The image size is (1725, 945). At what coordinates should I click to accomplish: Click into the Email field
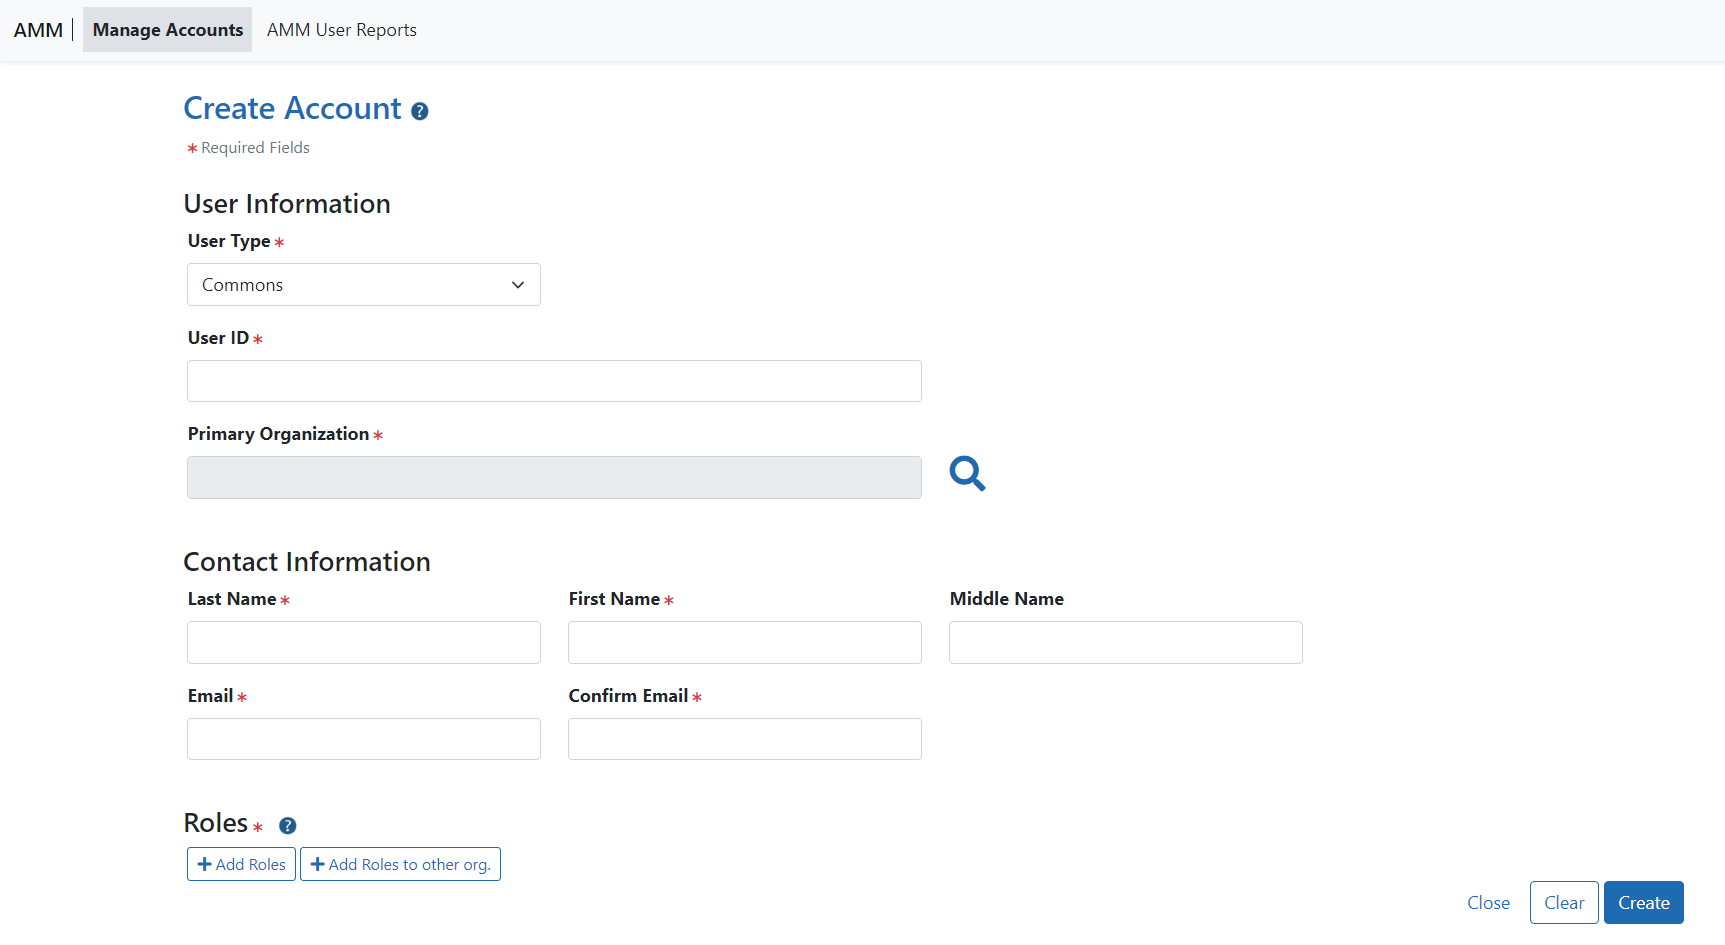click(364, 739)
